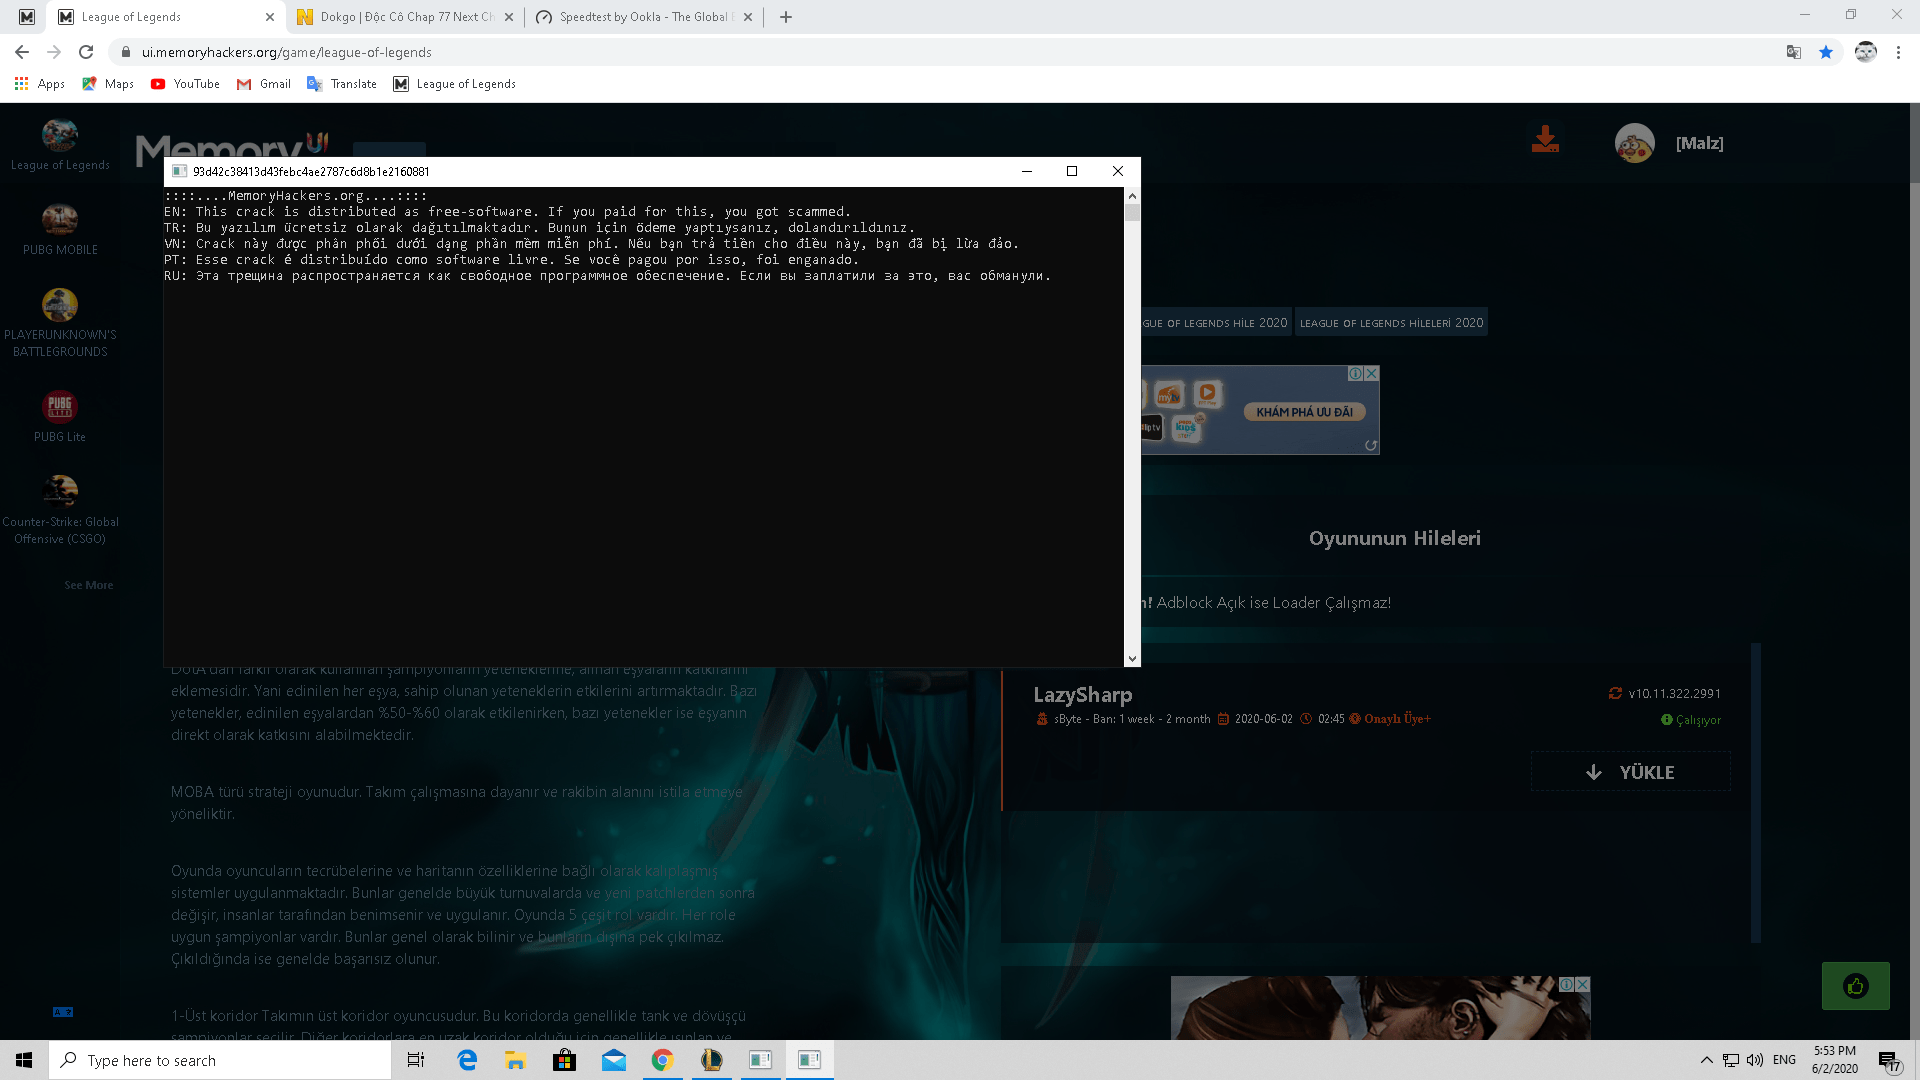Viewport: 1920px width, 1080px height.
Task: Switch to Dokgo Độc Cô Chap 77 tab
Action: point(406,17)
